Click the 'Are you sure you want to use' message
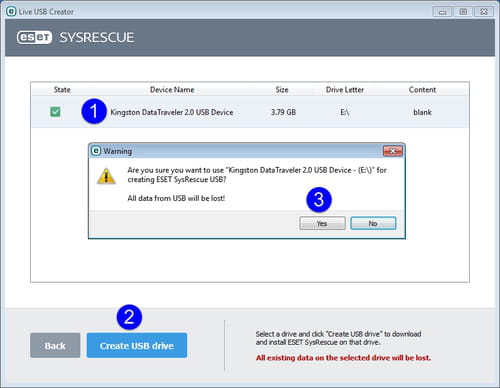Image resolution: width=500 pixels, height=388 pixels. tap(257, 175)
